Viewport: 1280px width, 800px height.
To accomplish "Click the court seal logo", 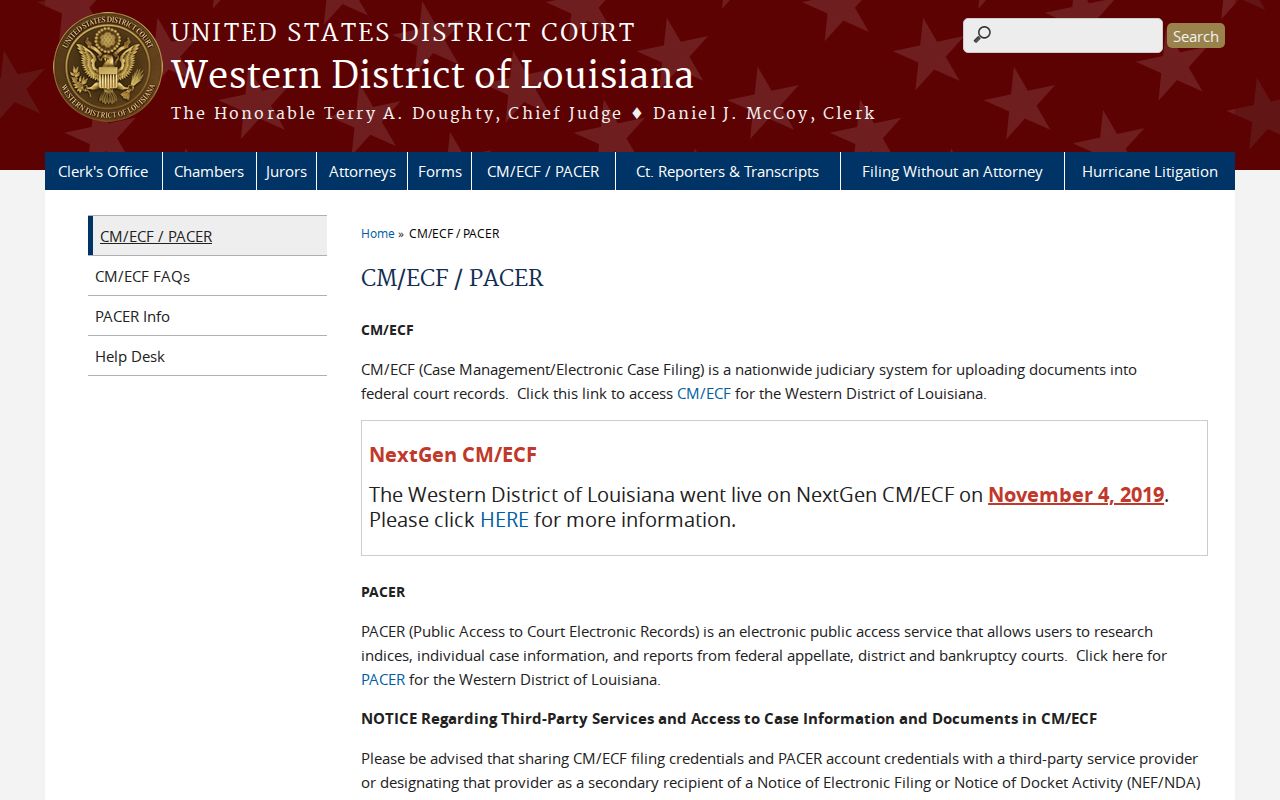I will (108, 68).
